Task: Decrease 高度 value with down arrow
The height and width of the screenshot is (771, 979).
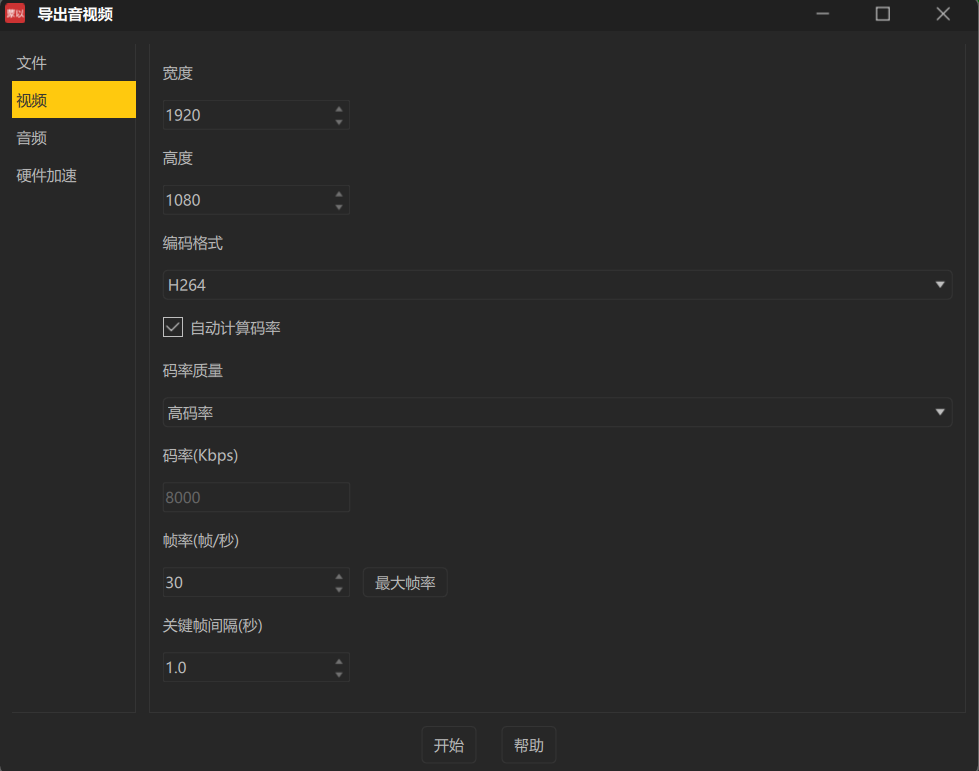Action: pos(339,207)
